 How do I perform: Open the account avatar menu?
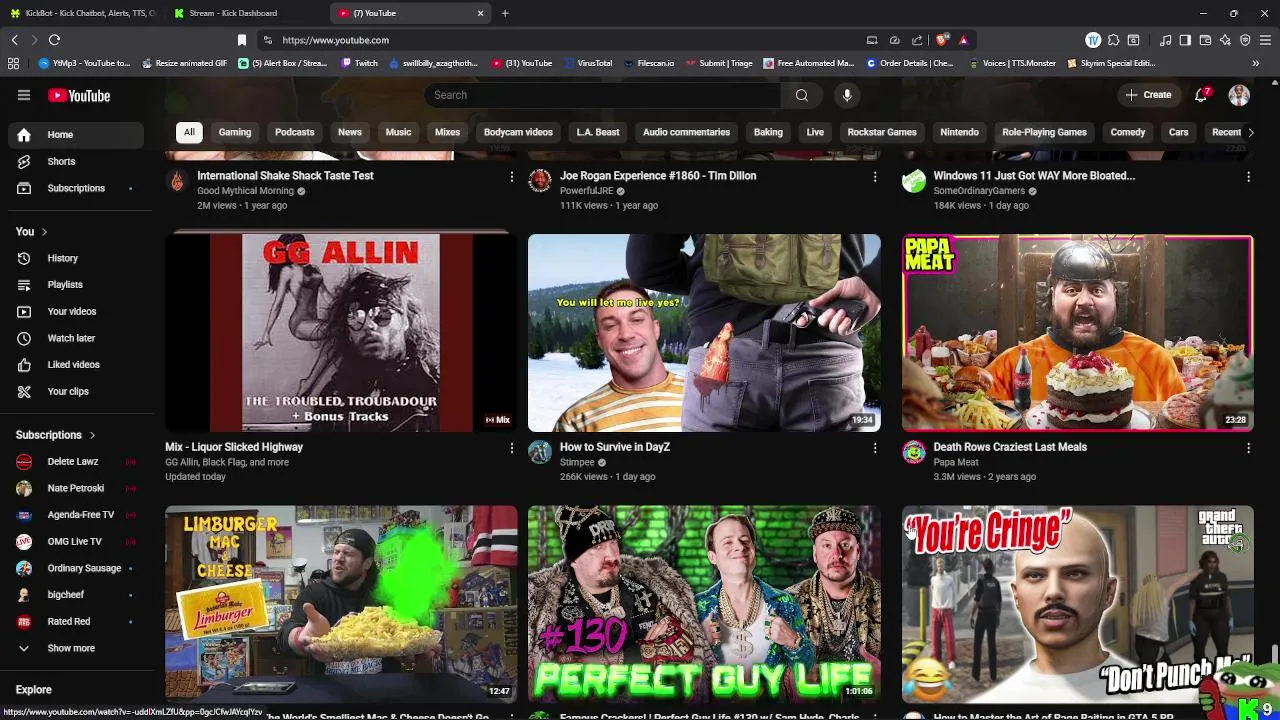1239,95
